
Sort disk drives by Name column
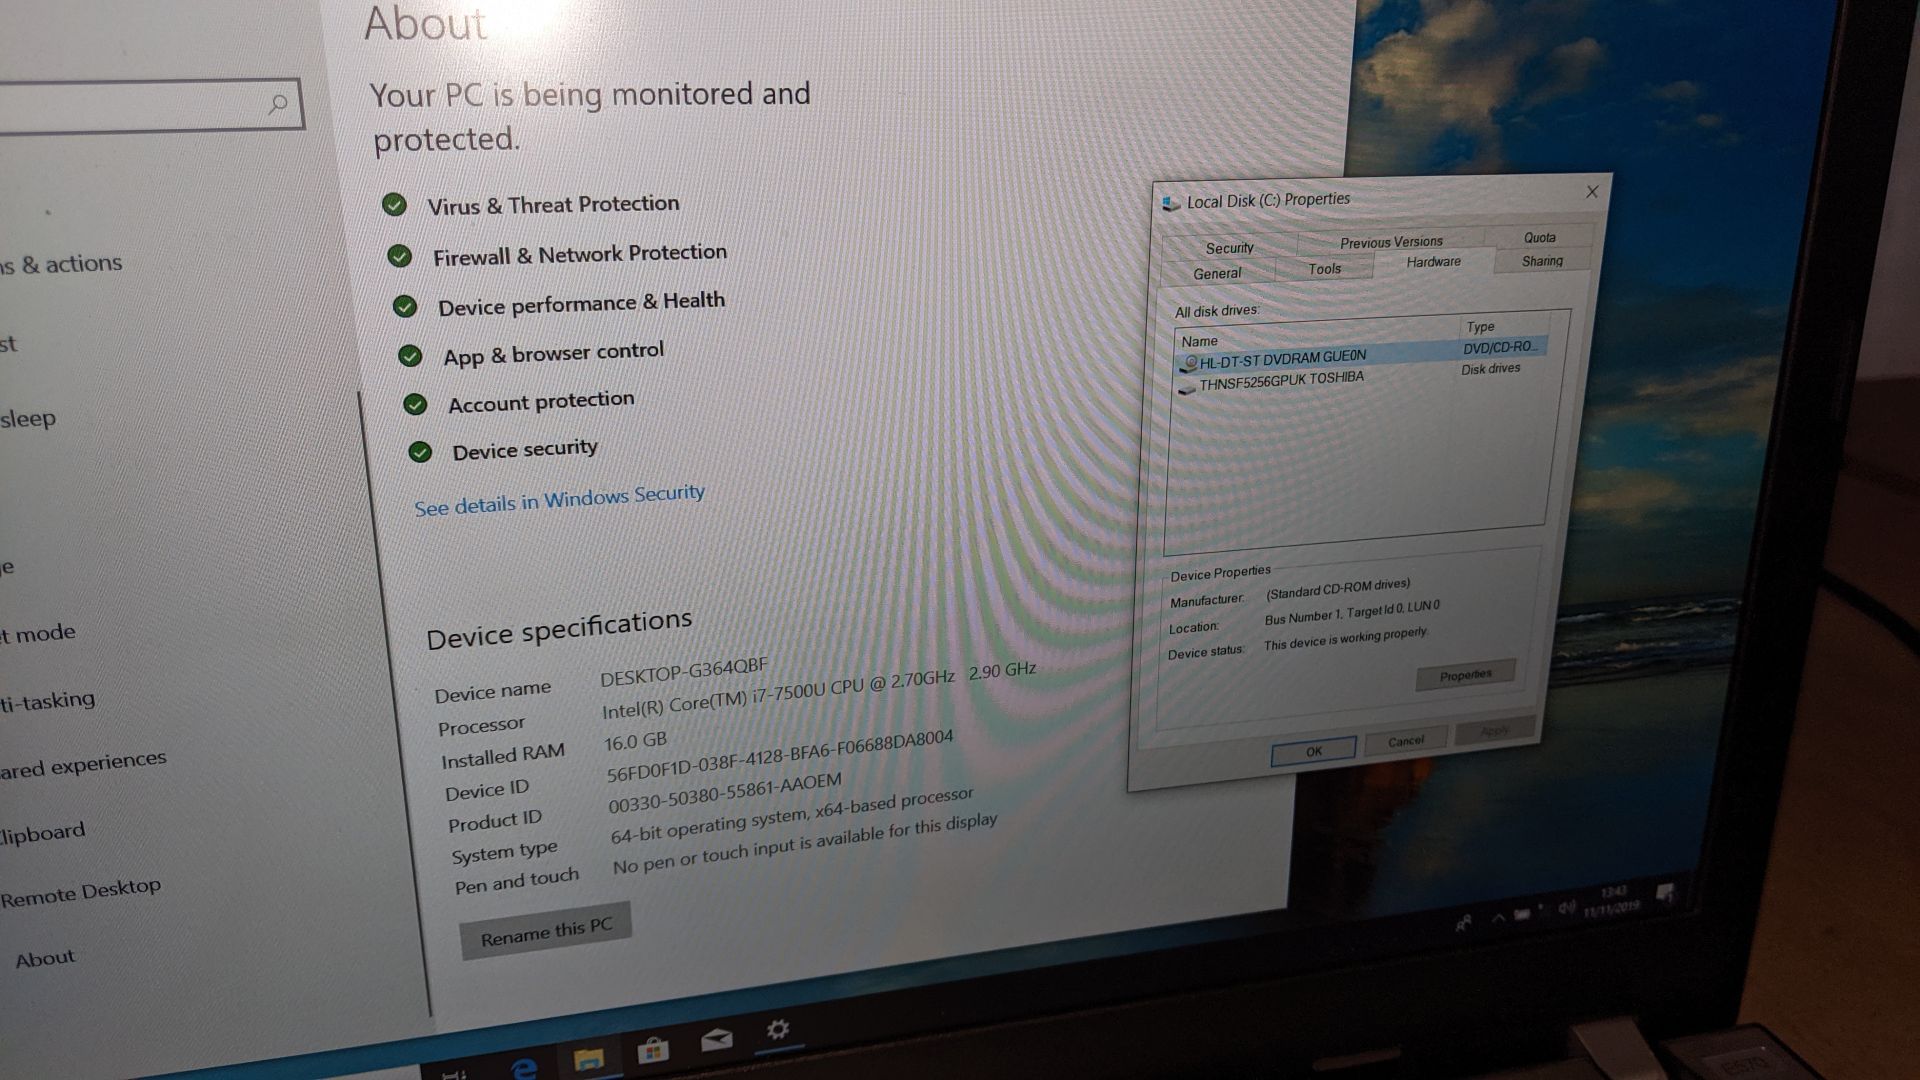click(1316, 335)
